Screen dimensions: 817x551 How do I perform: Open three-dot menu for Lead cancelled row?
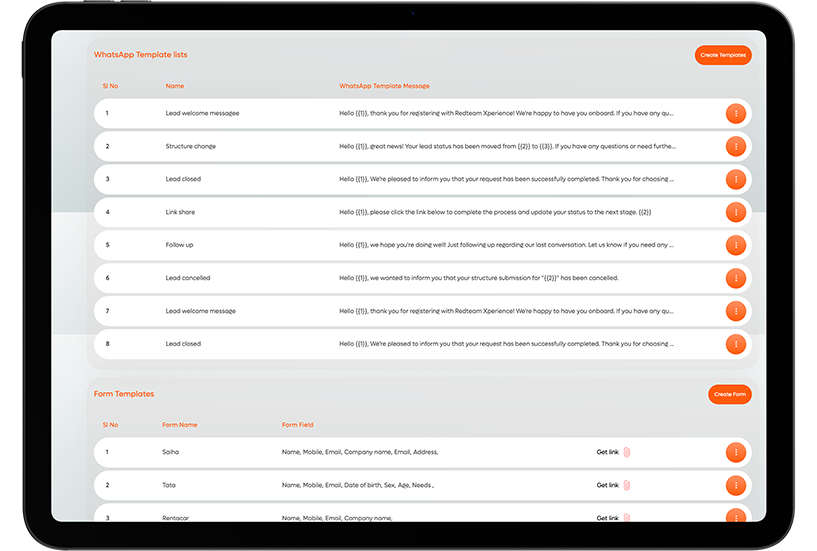(x=736, y=278)
